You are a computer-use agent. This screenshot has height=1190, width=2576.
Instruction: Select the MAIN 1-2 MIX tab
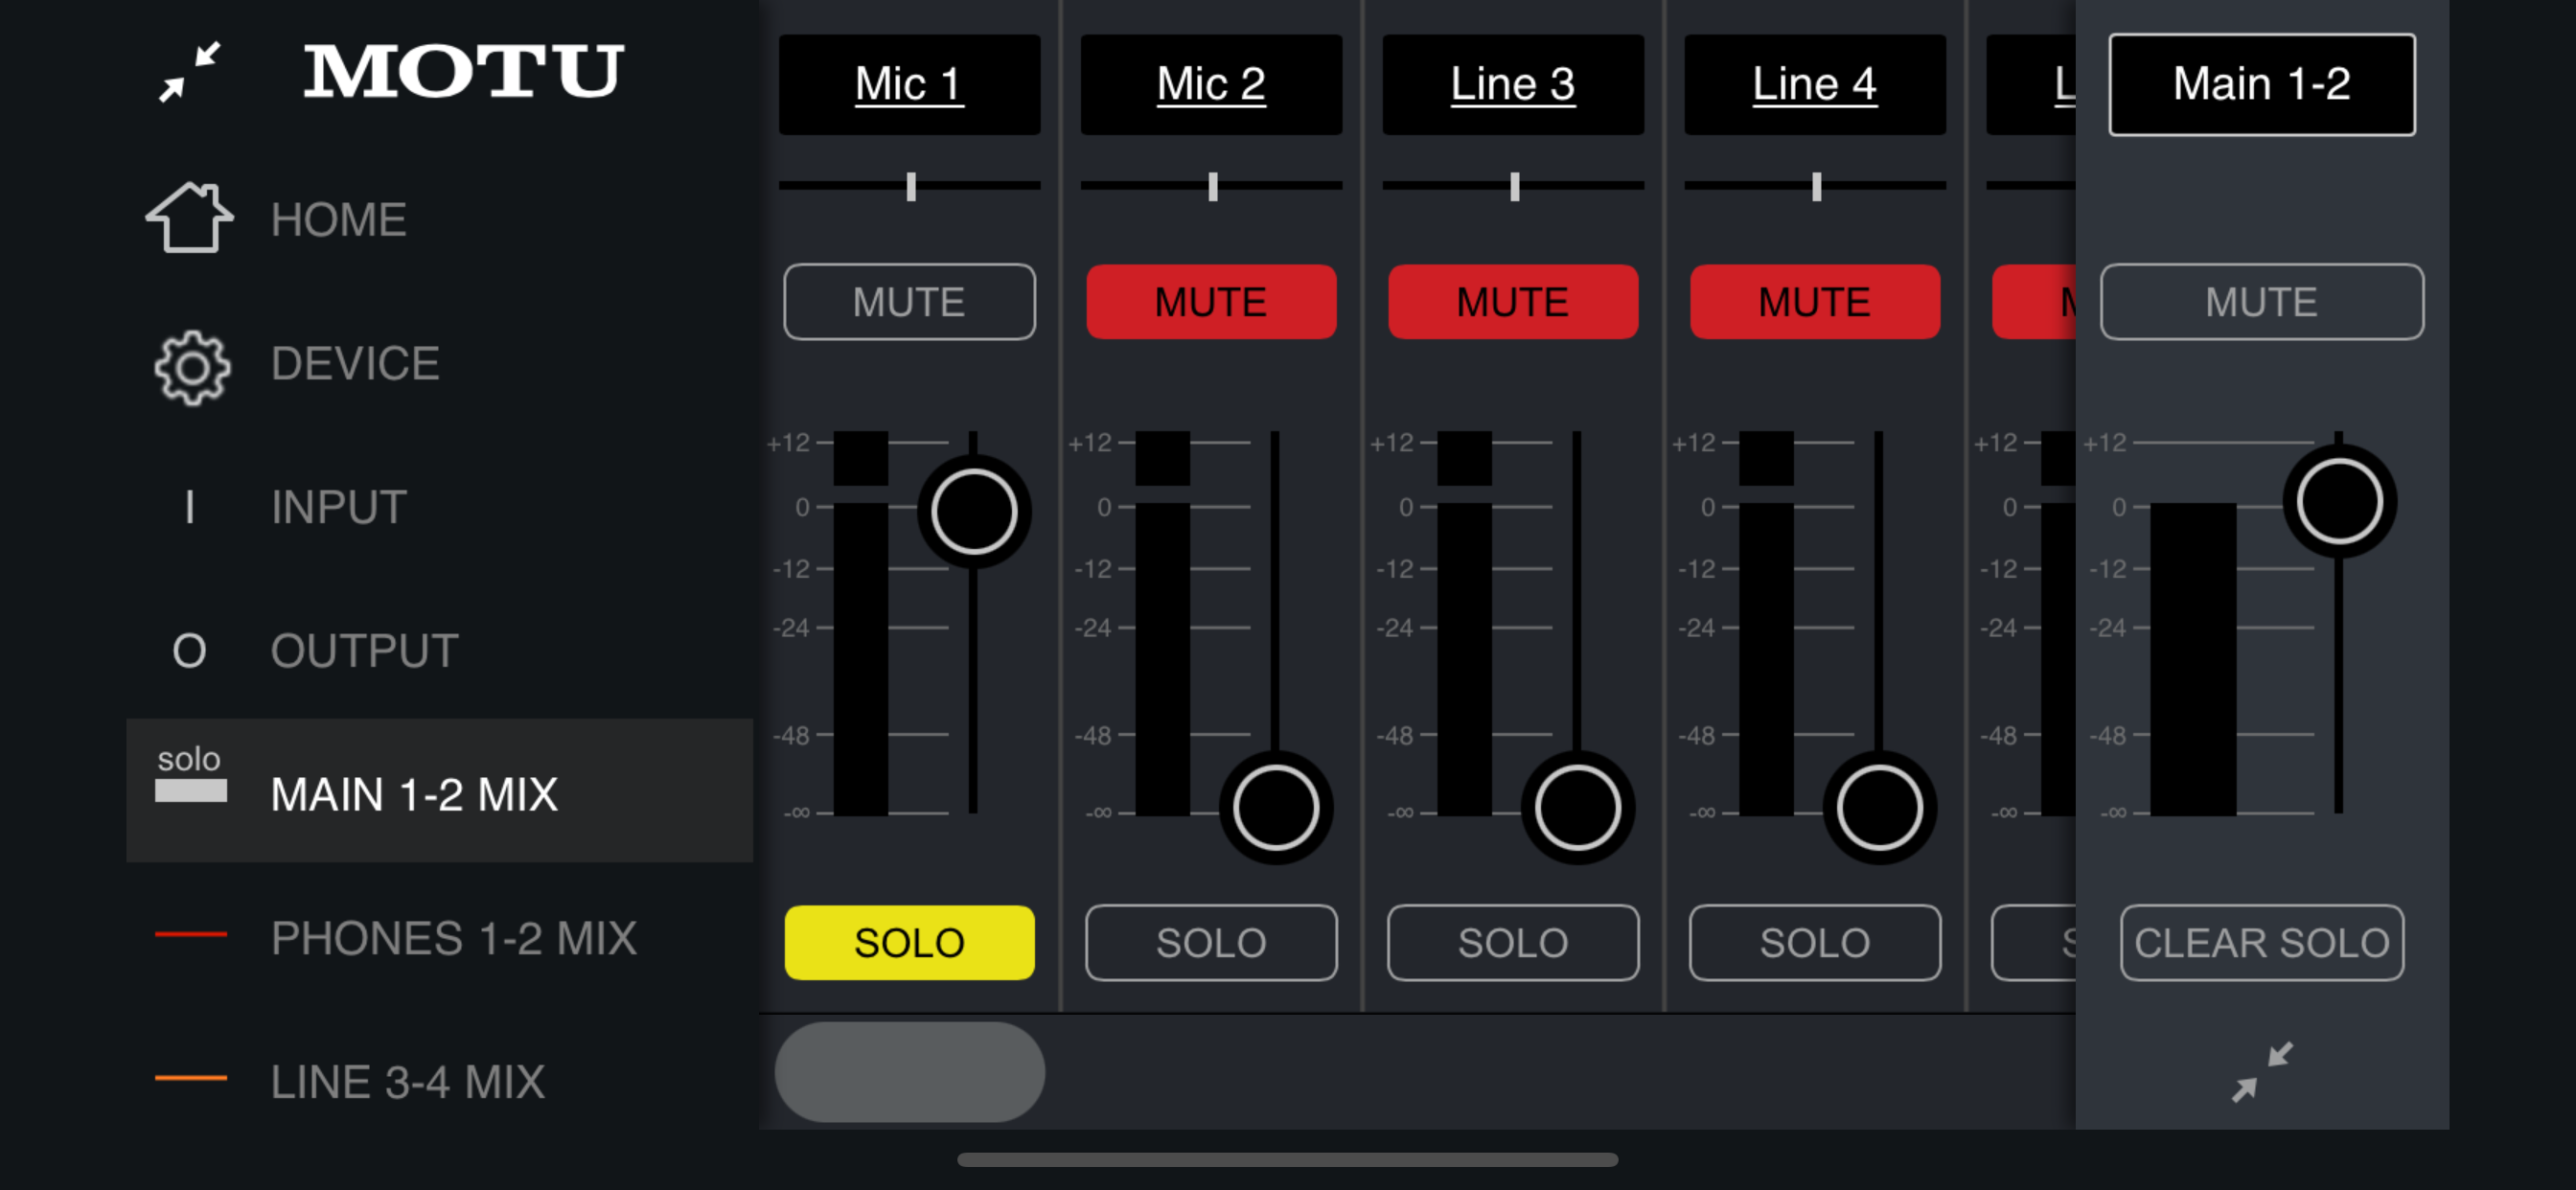click(414, 794)
